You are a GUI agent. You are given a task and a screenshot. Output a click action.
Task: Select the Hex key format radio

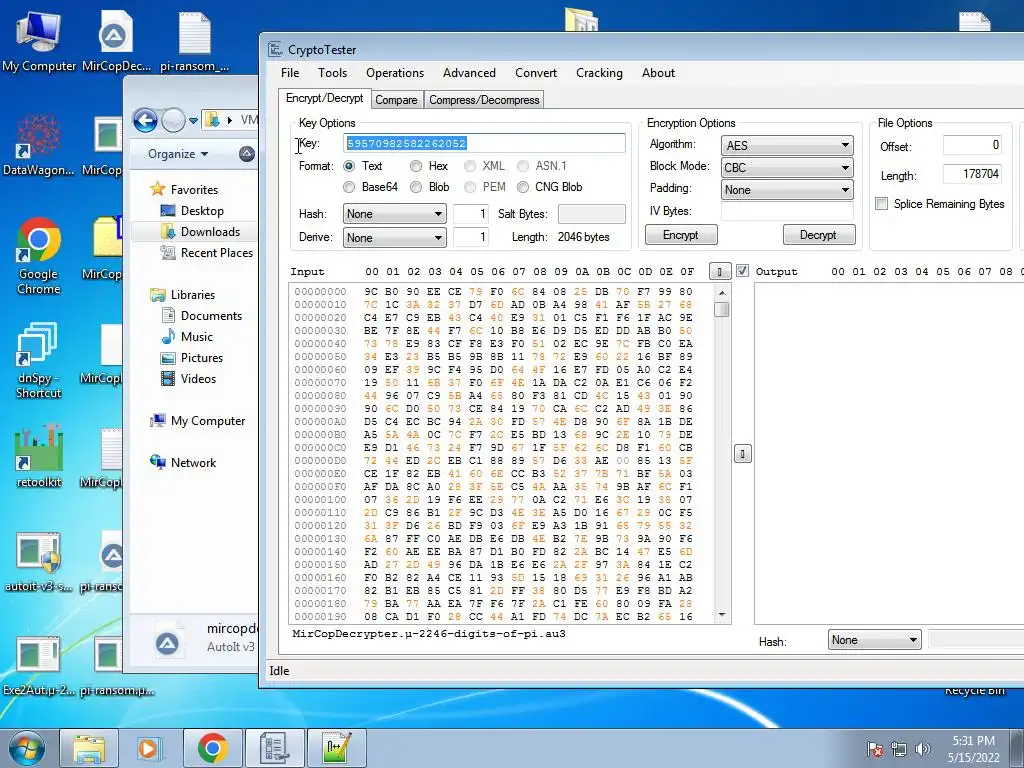416,166
